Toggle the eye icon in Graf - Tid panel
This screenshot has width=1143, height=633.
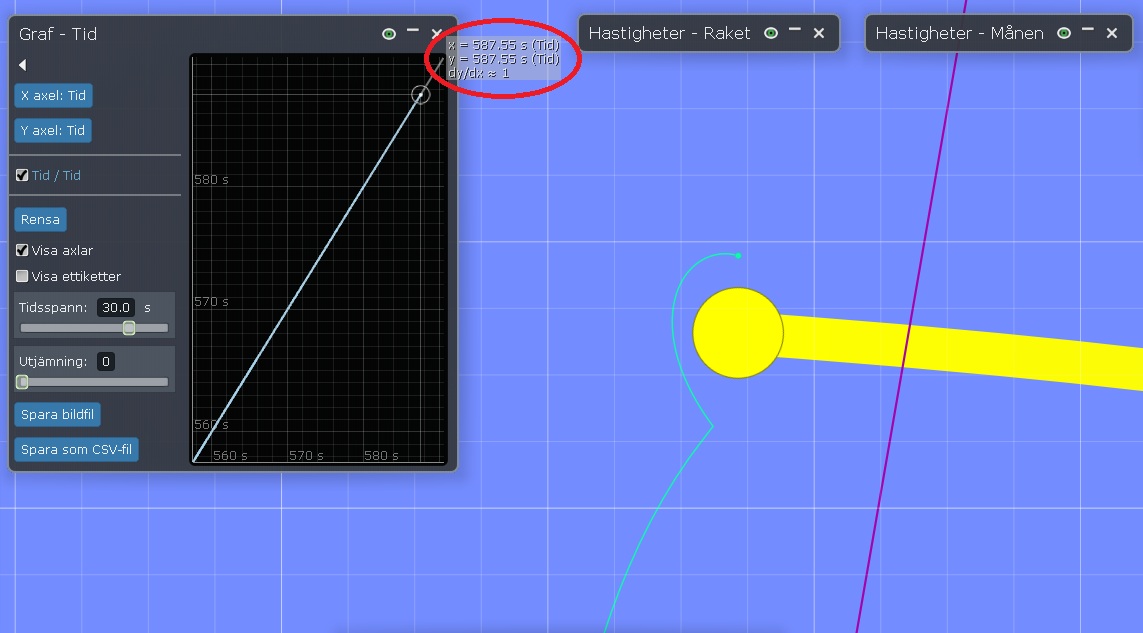[x=389, y=34]
